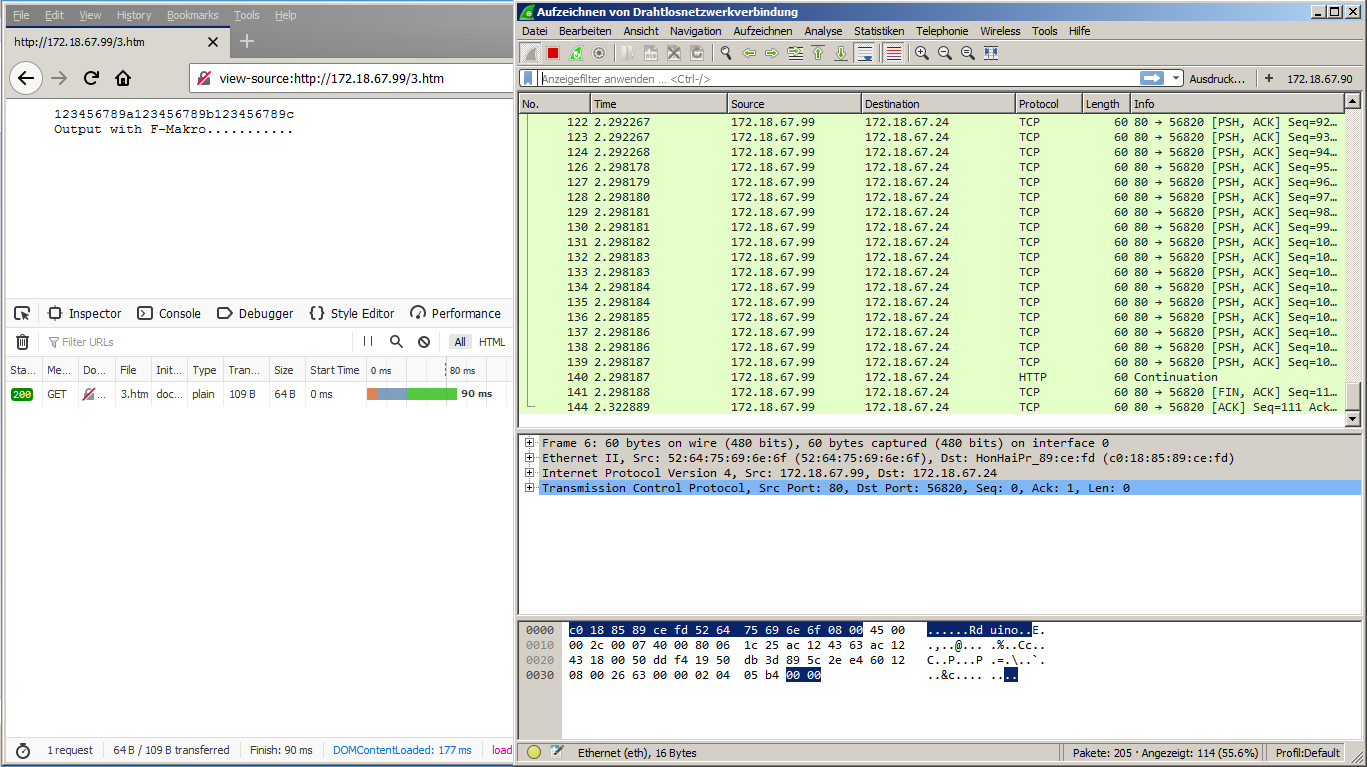Click the 3.htm request timing bar
The image size is (1367, 767).
[x=412, y=394]
